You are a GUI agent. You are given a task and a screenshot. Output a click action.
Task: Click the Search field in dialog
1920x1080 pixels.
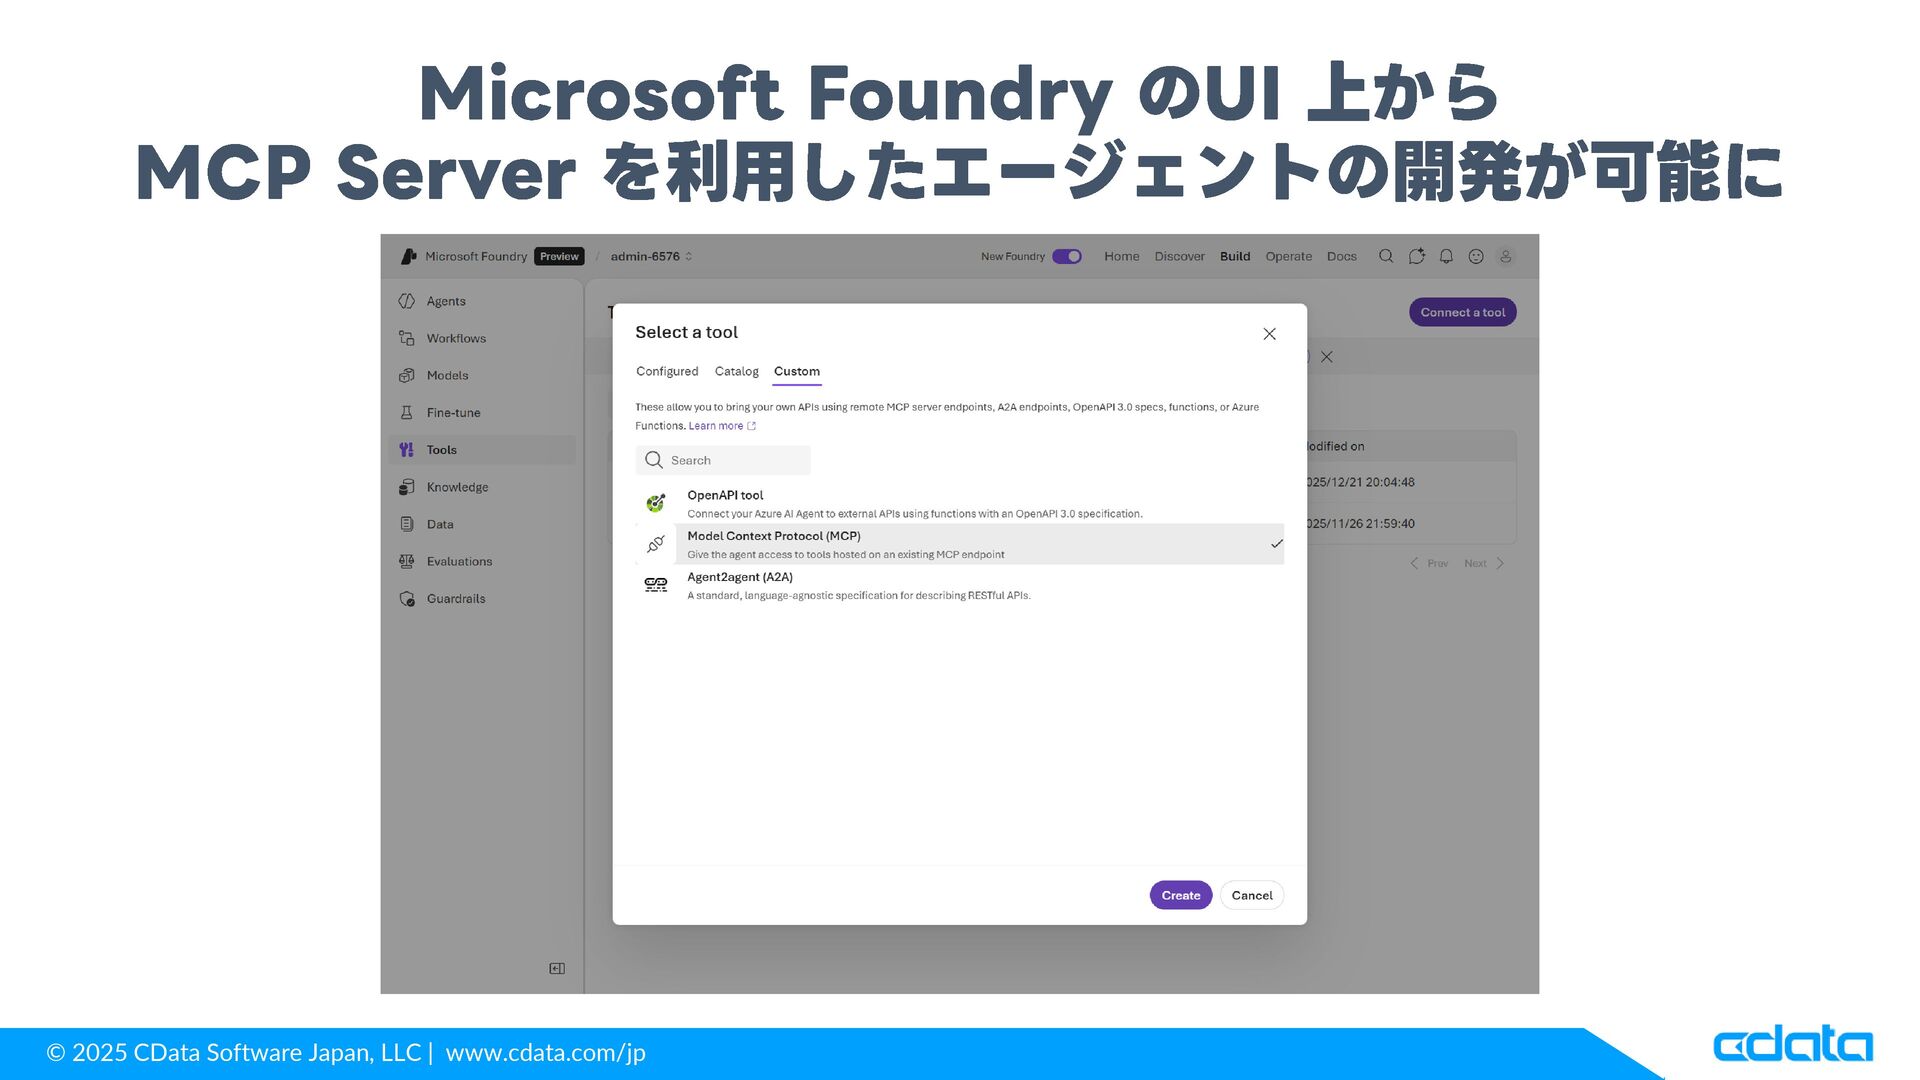click(723, 460)
